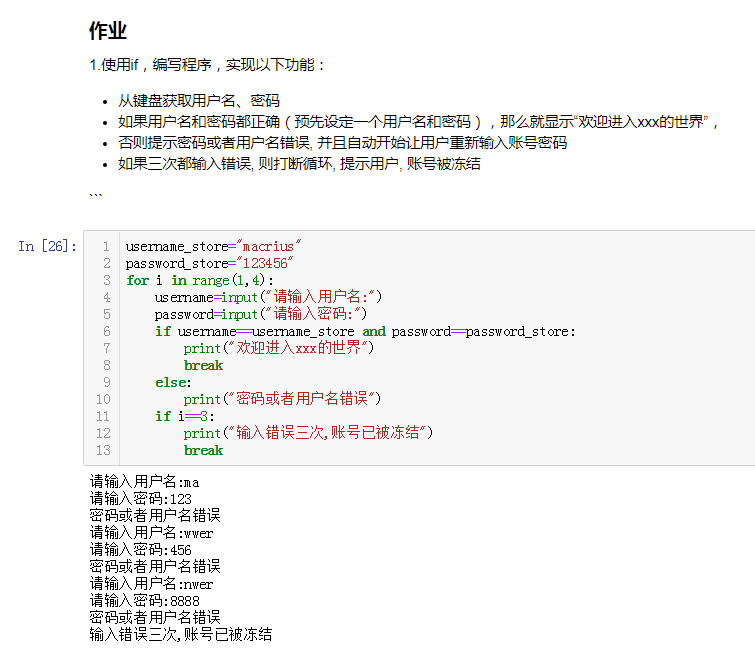The image size is (755, 654).
Task: Select bullet starting '否则提示密码或者用户名错误'
Action: point(342,143)
